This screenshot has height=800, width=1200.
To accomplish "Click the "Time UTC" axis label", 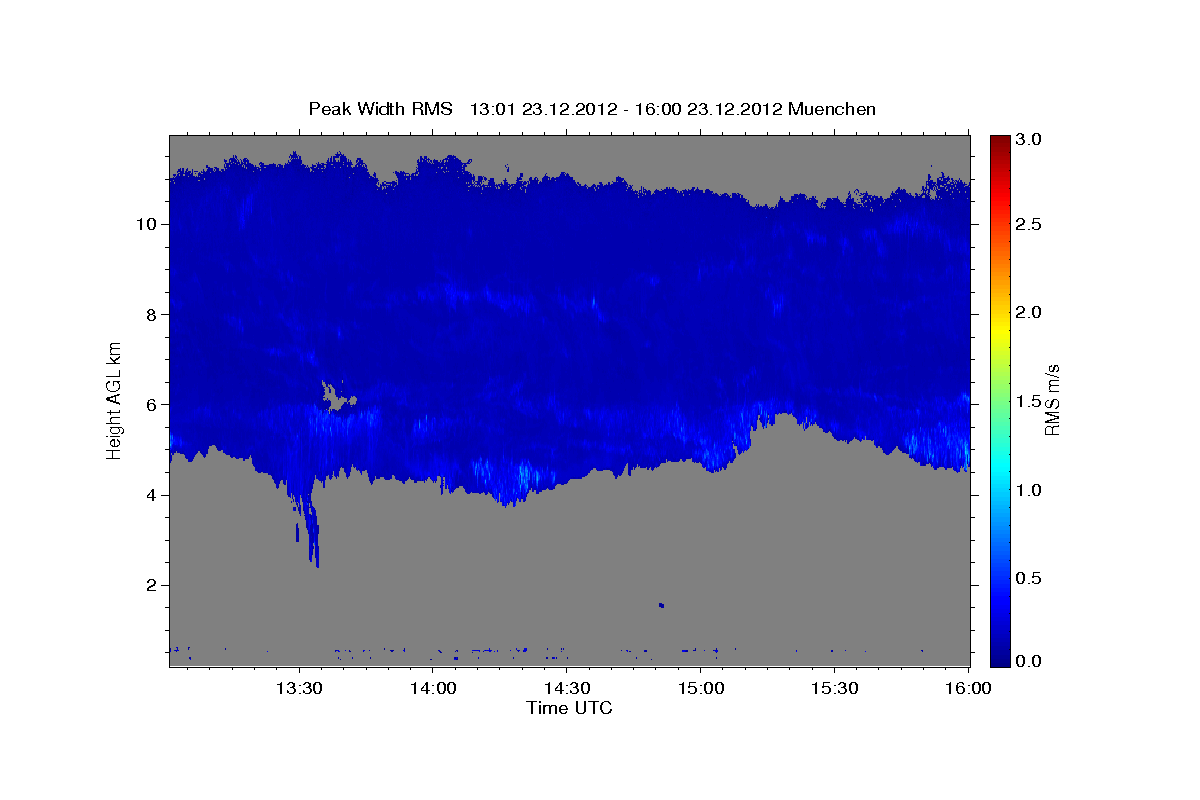I will [569, 708].
